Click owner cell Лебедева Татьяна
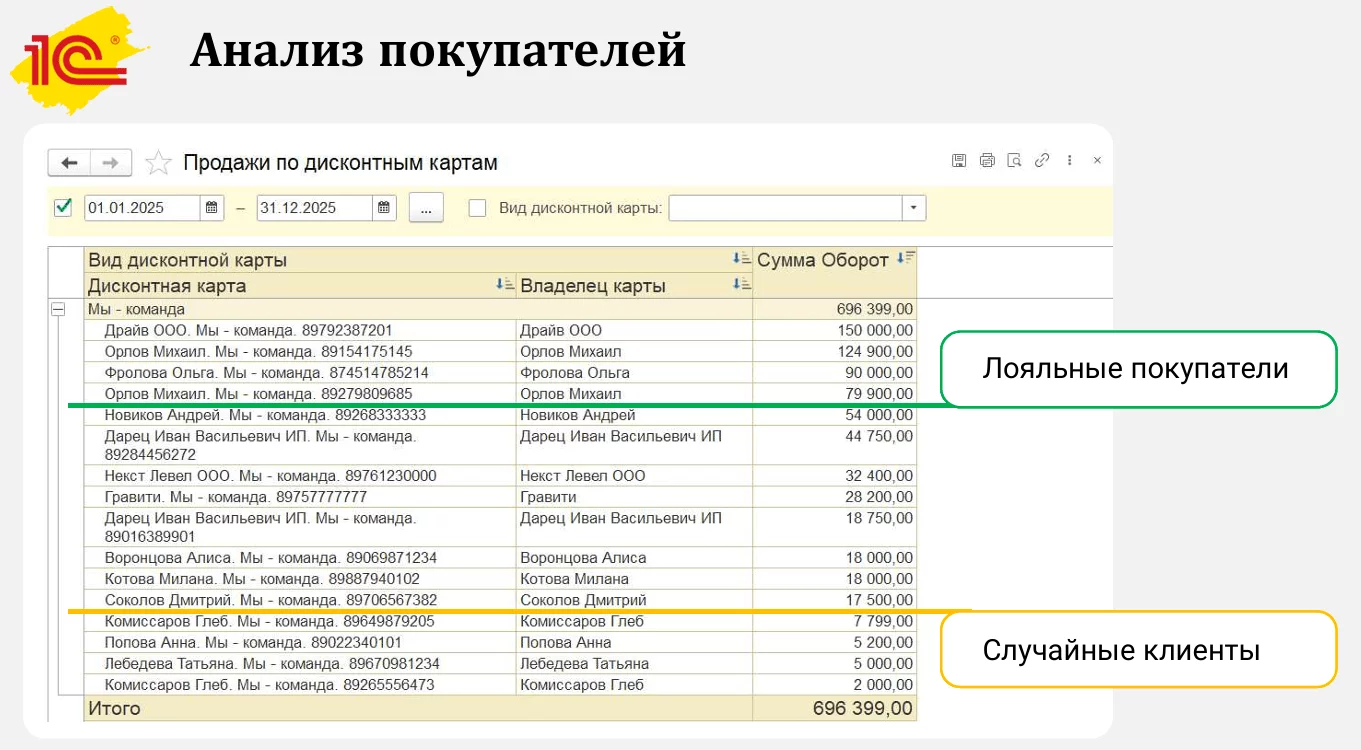Screen dimensions: 1361x750 634,664
